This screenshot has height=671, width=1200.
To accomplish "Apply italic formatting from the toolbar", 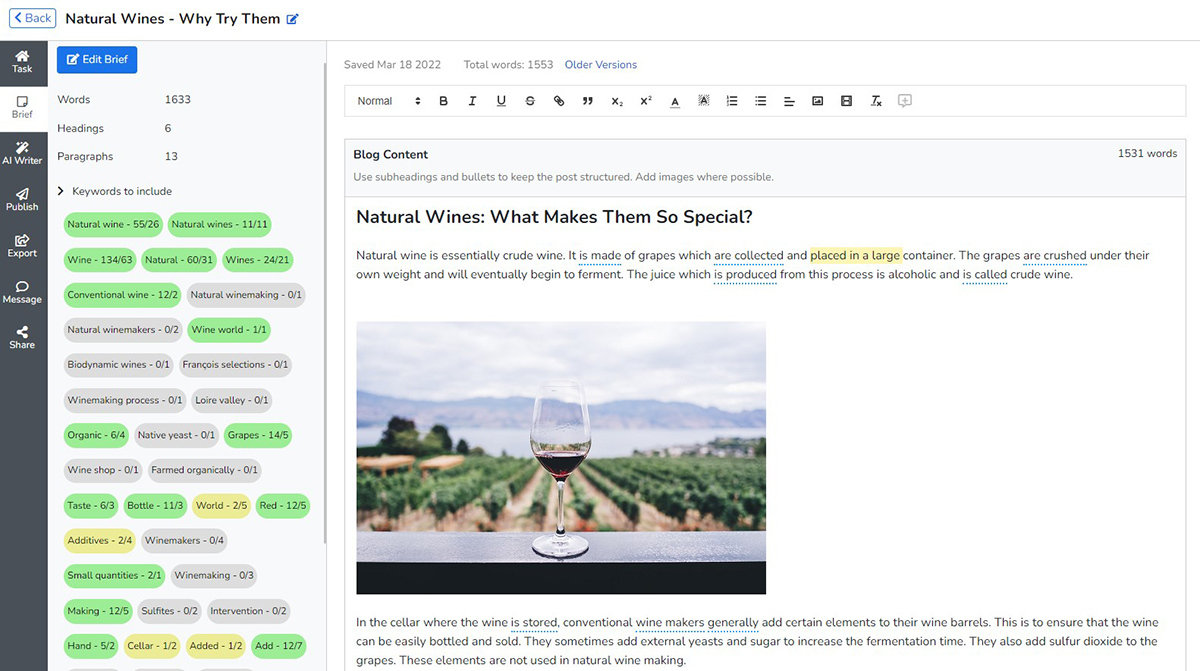I will 472,101.
